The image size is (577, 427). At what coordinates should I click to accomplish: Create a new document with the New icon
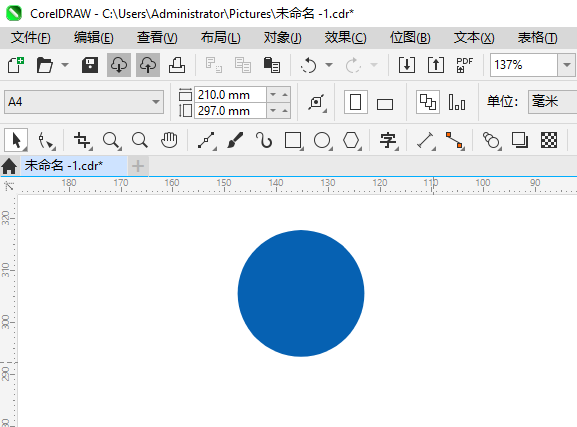pos(16,65)
